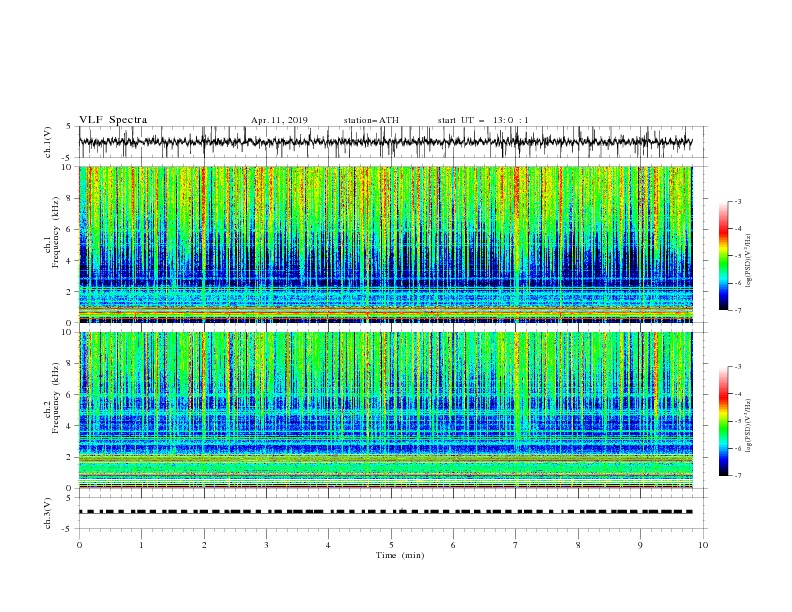Click the ch.1 voltage waveform trace
Viewport: 792px width, 612px height.
(386, 142)
